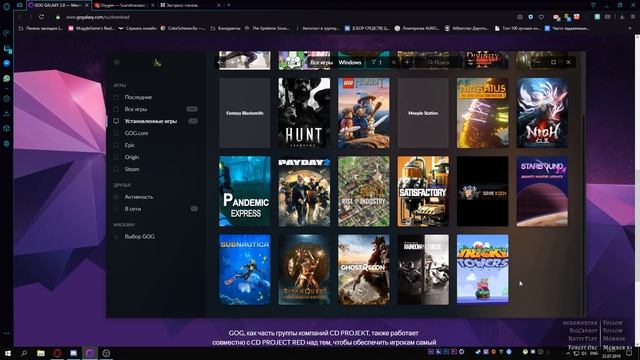Open Слушать онлайн bookmark
Screen dimensions: 640x360
pos(138,28)
